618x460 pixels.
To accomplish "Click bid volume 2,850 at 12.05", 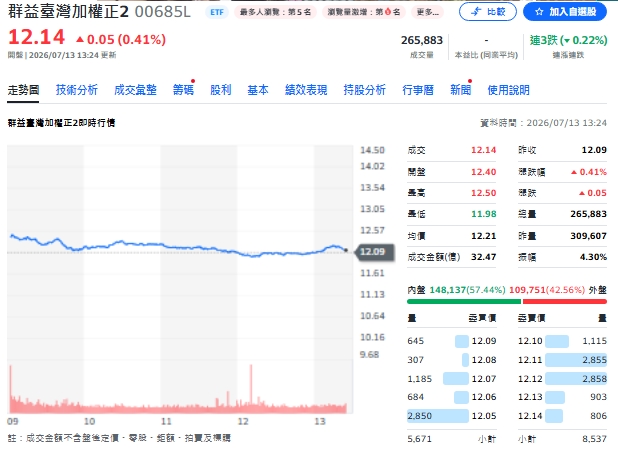I will tap(420, 416).
